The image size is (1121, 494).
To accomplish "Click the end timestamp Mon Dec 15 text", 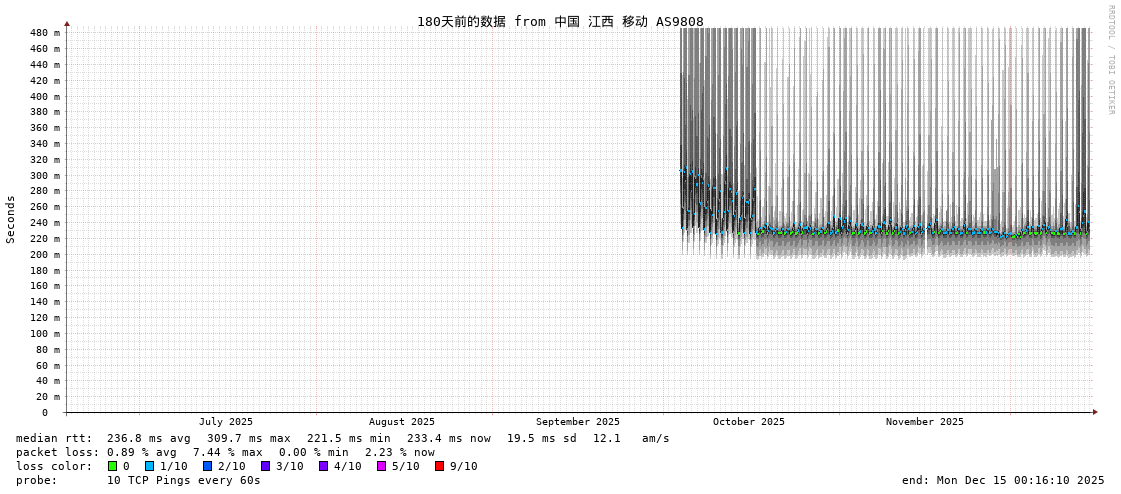I will 1002,480.
